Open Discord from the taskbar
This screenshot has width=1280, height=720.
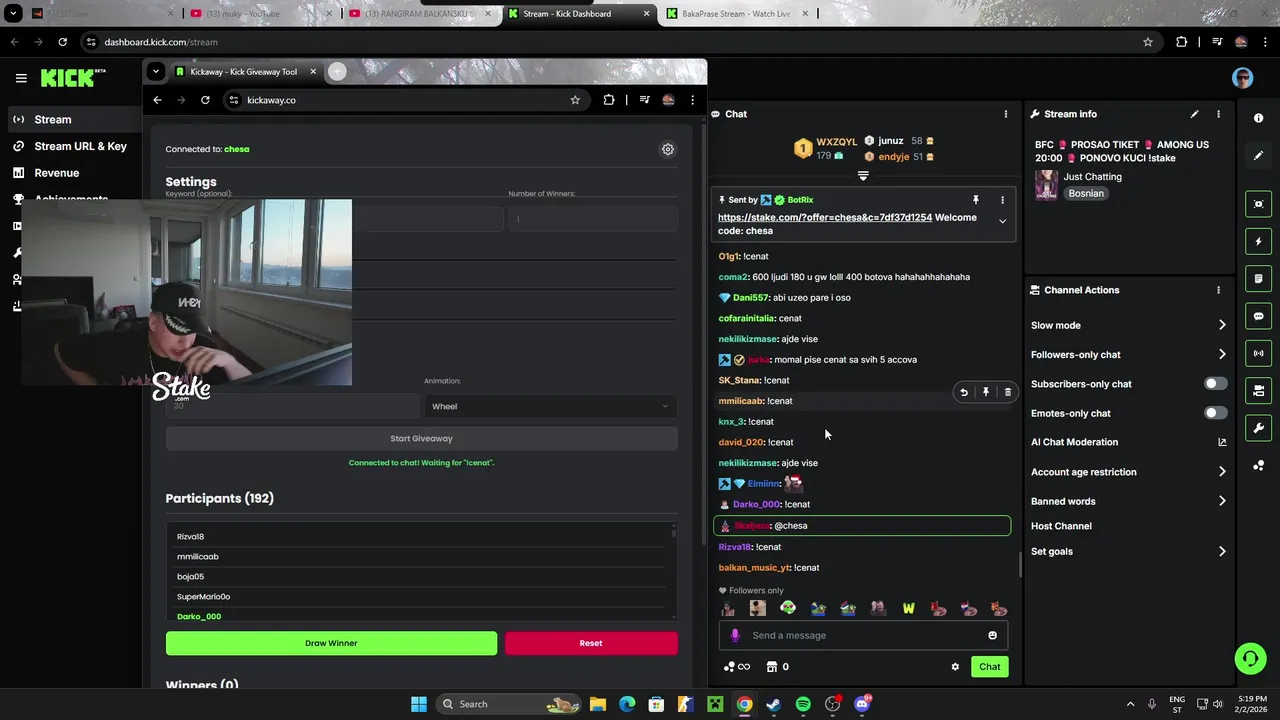click(862, 704)
